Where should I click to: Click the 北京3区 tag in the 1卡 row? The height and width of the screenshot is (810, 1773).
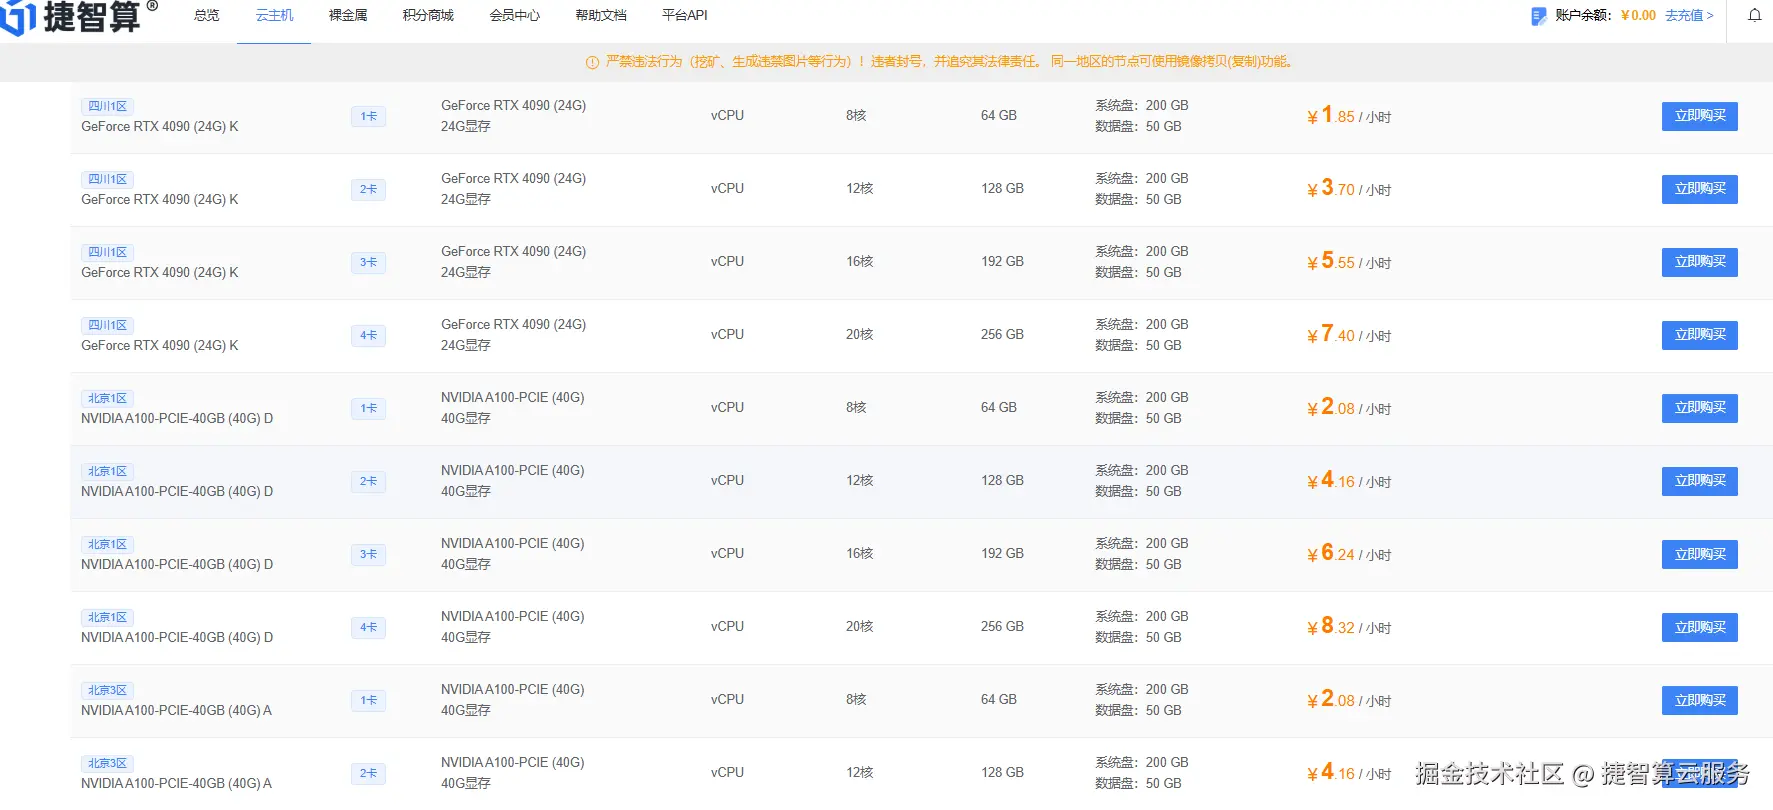(x=107, y=690)
